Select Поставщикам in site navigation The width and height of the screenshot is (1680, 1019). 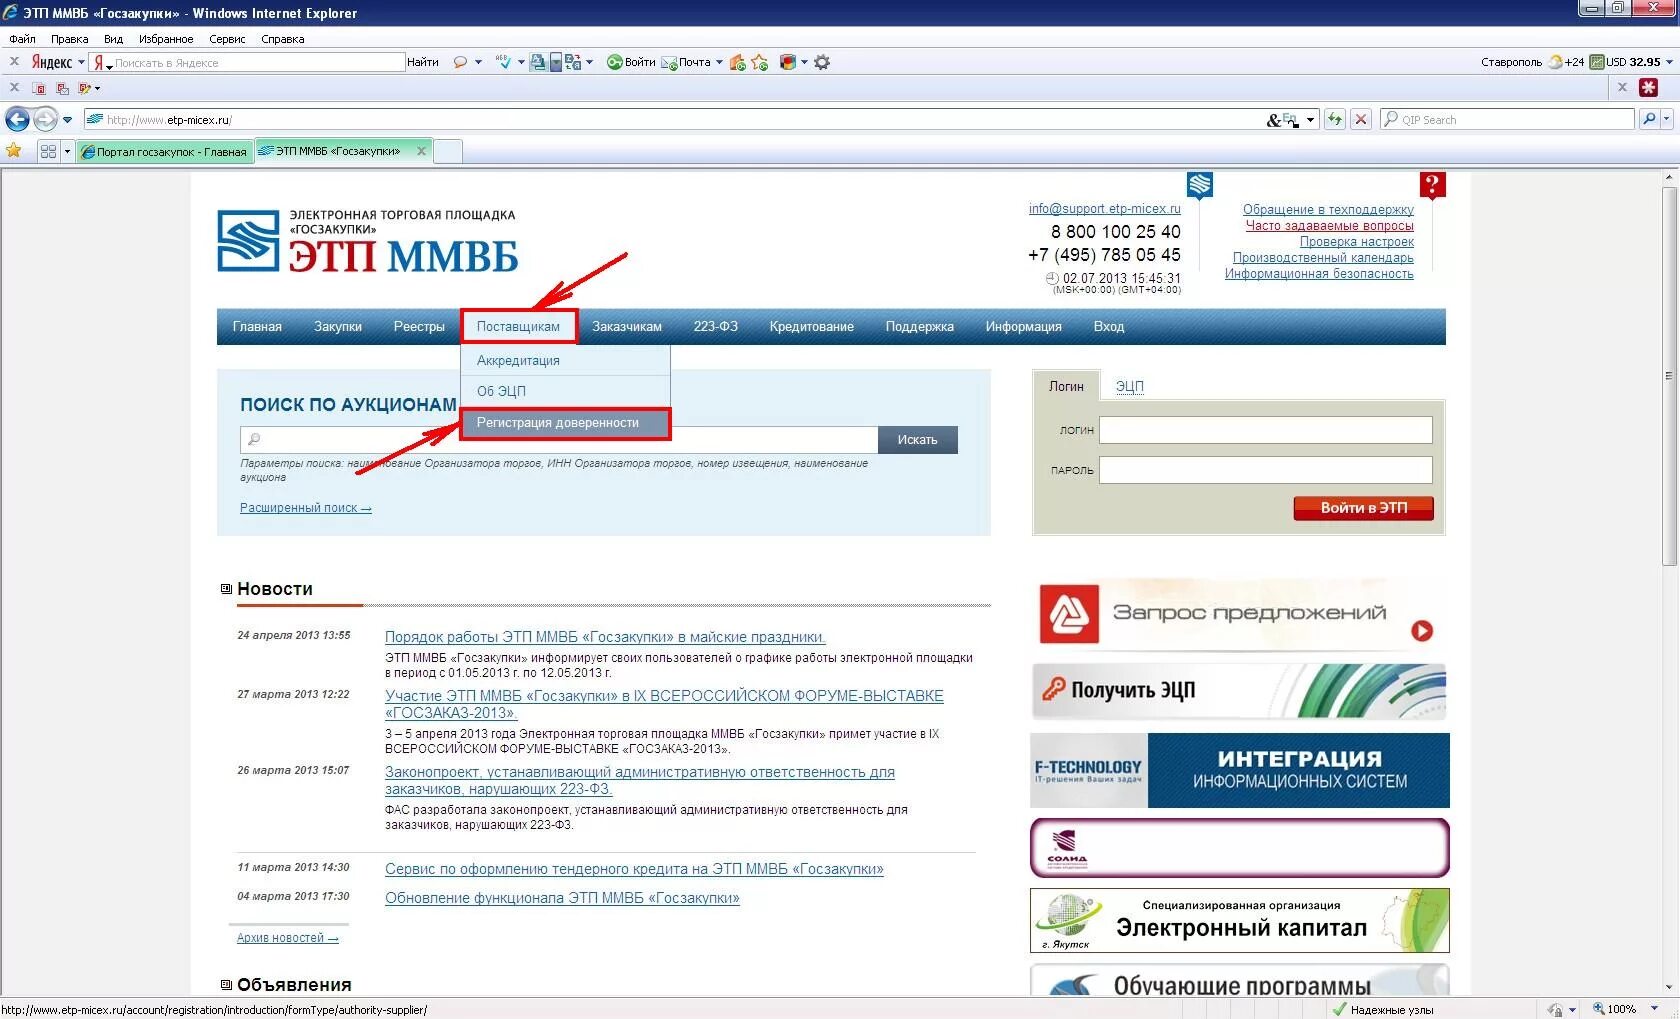click(518, 326)
